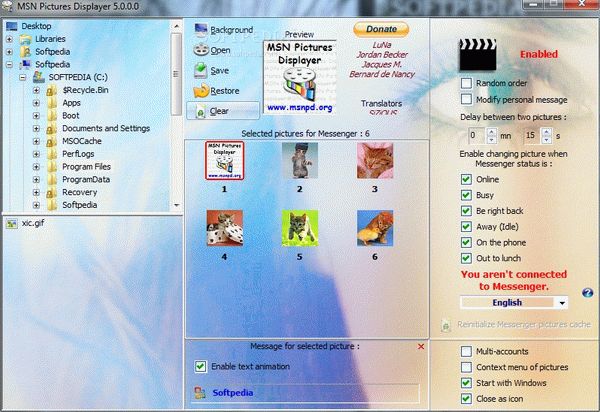The height and width of the screenshot is (412, 600).
Task: Click the Background icon button
Action: tap(199, 30)
